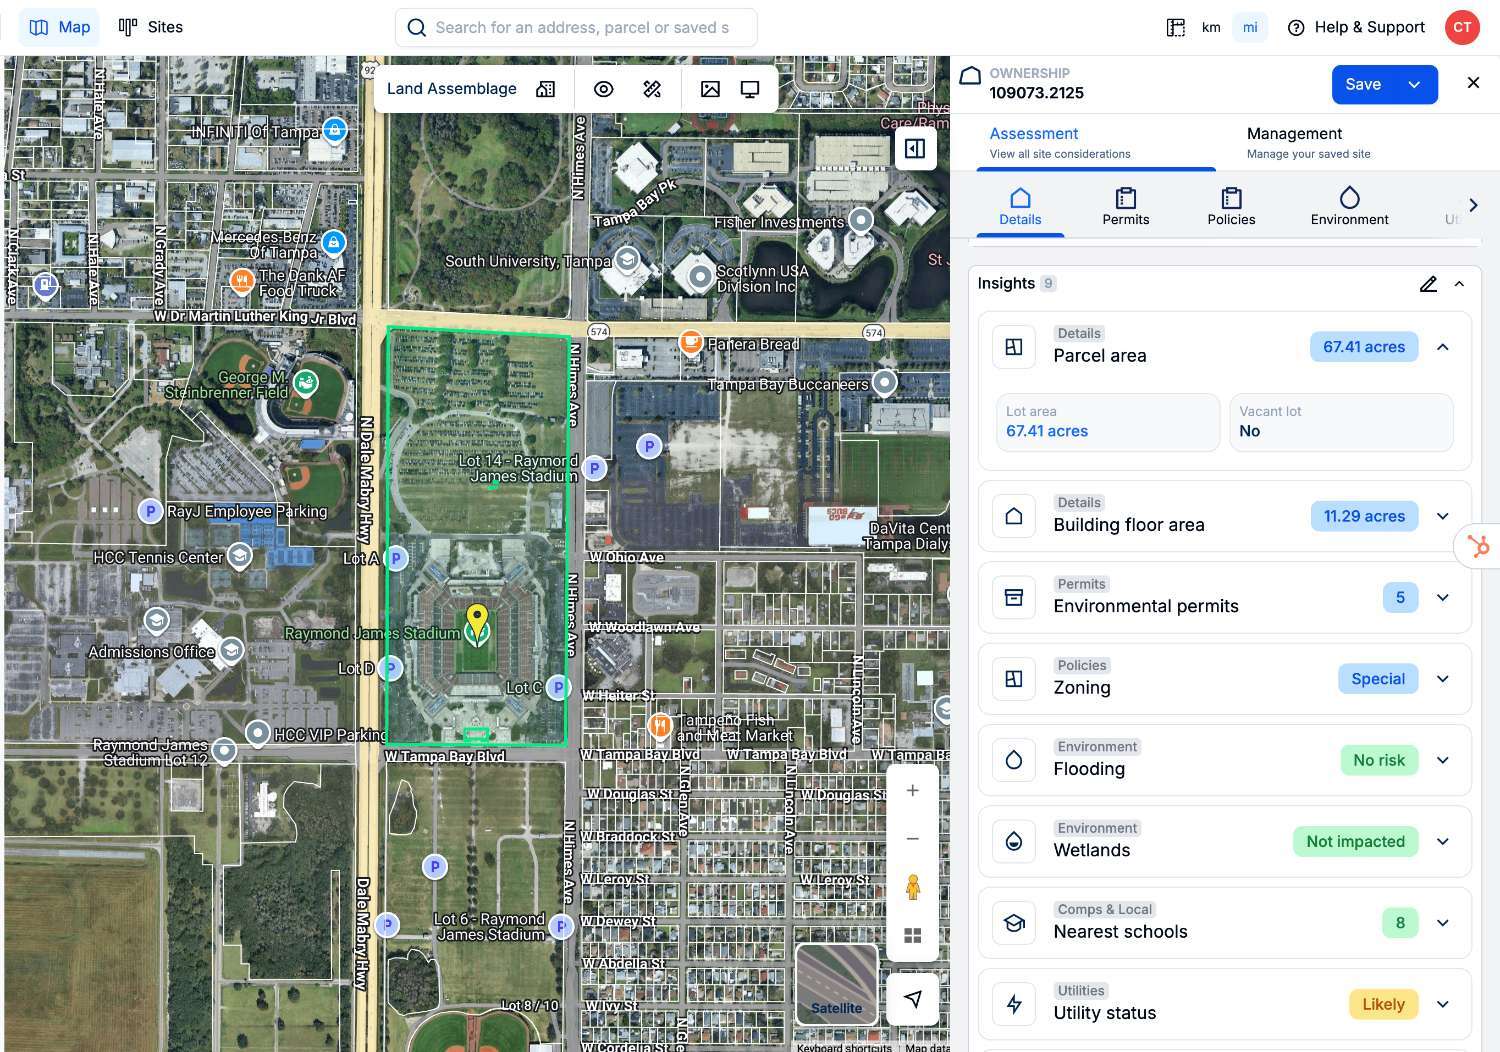
Task: Click the presentation screen icon
Action: (x=750, y=89)
